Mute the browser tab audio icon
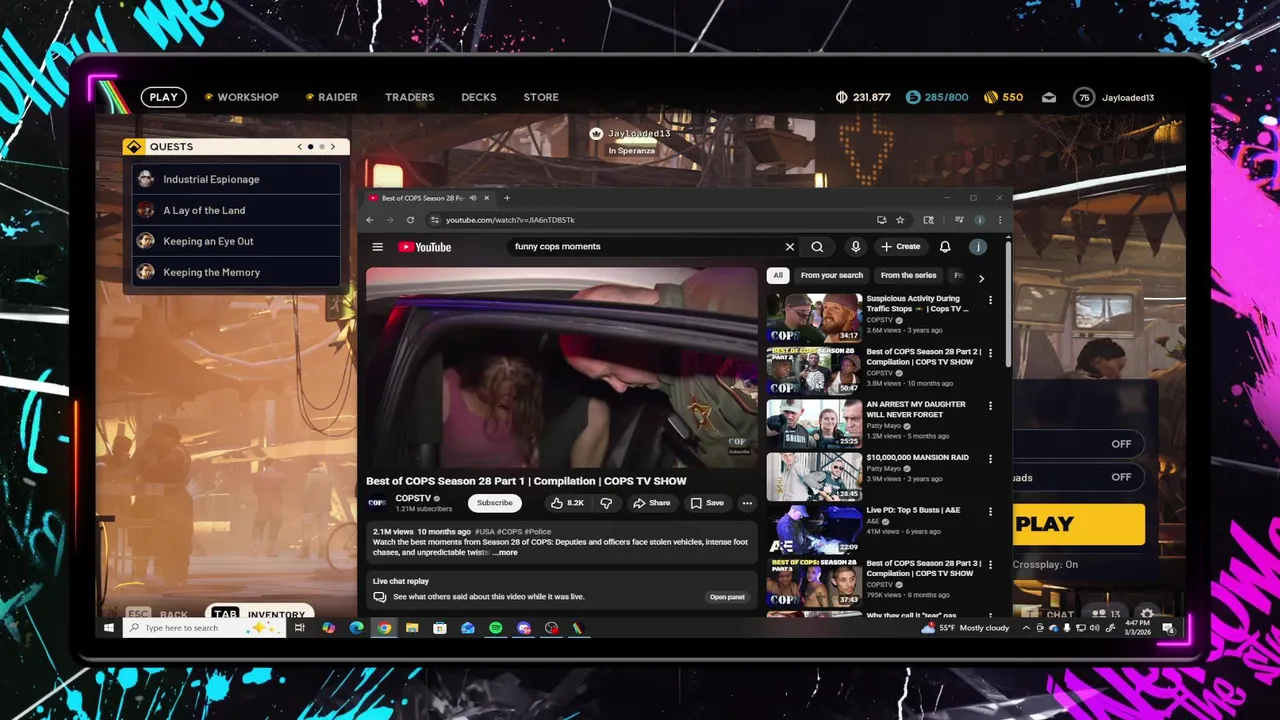 473,198
